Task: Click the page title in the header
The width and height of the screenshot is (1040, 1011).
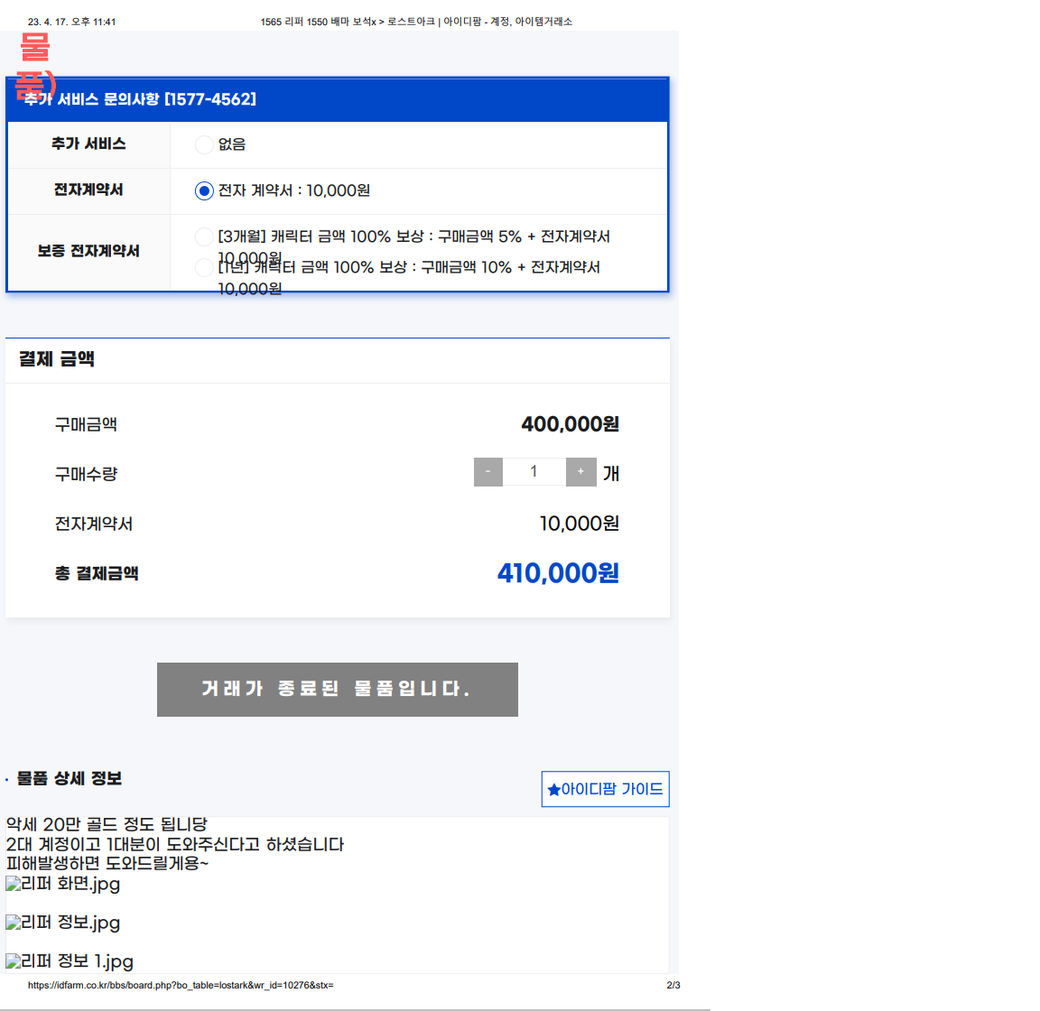Action: point(416,21)
